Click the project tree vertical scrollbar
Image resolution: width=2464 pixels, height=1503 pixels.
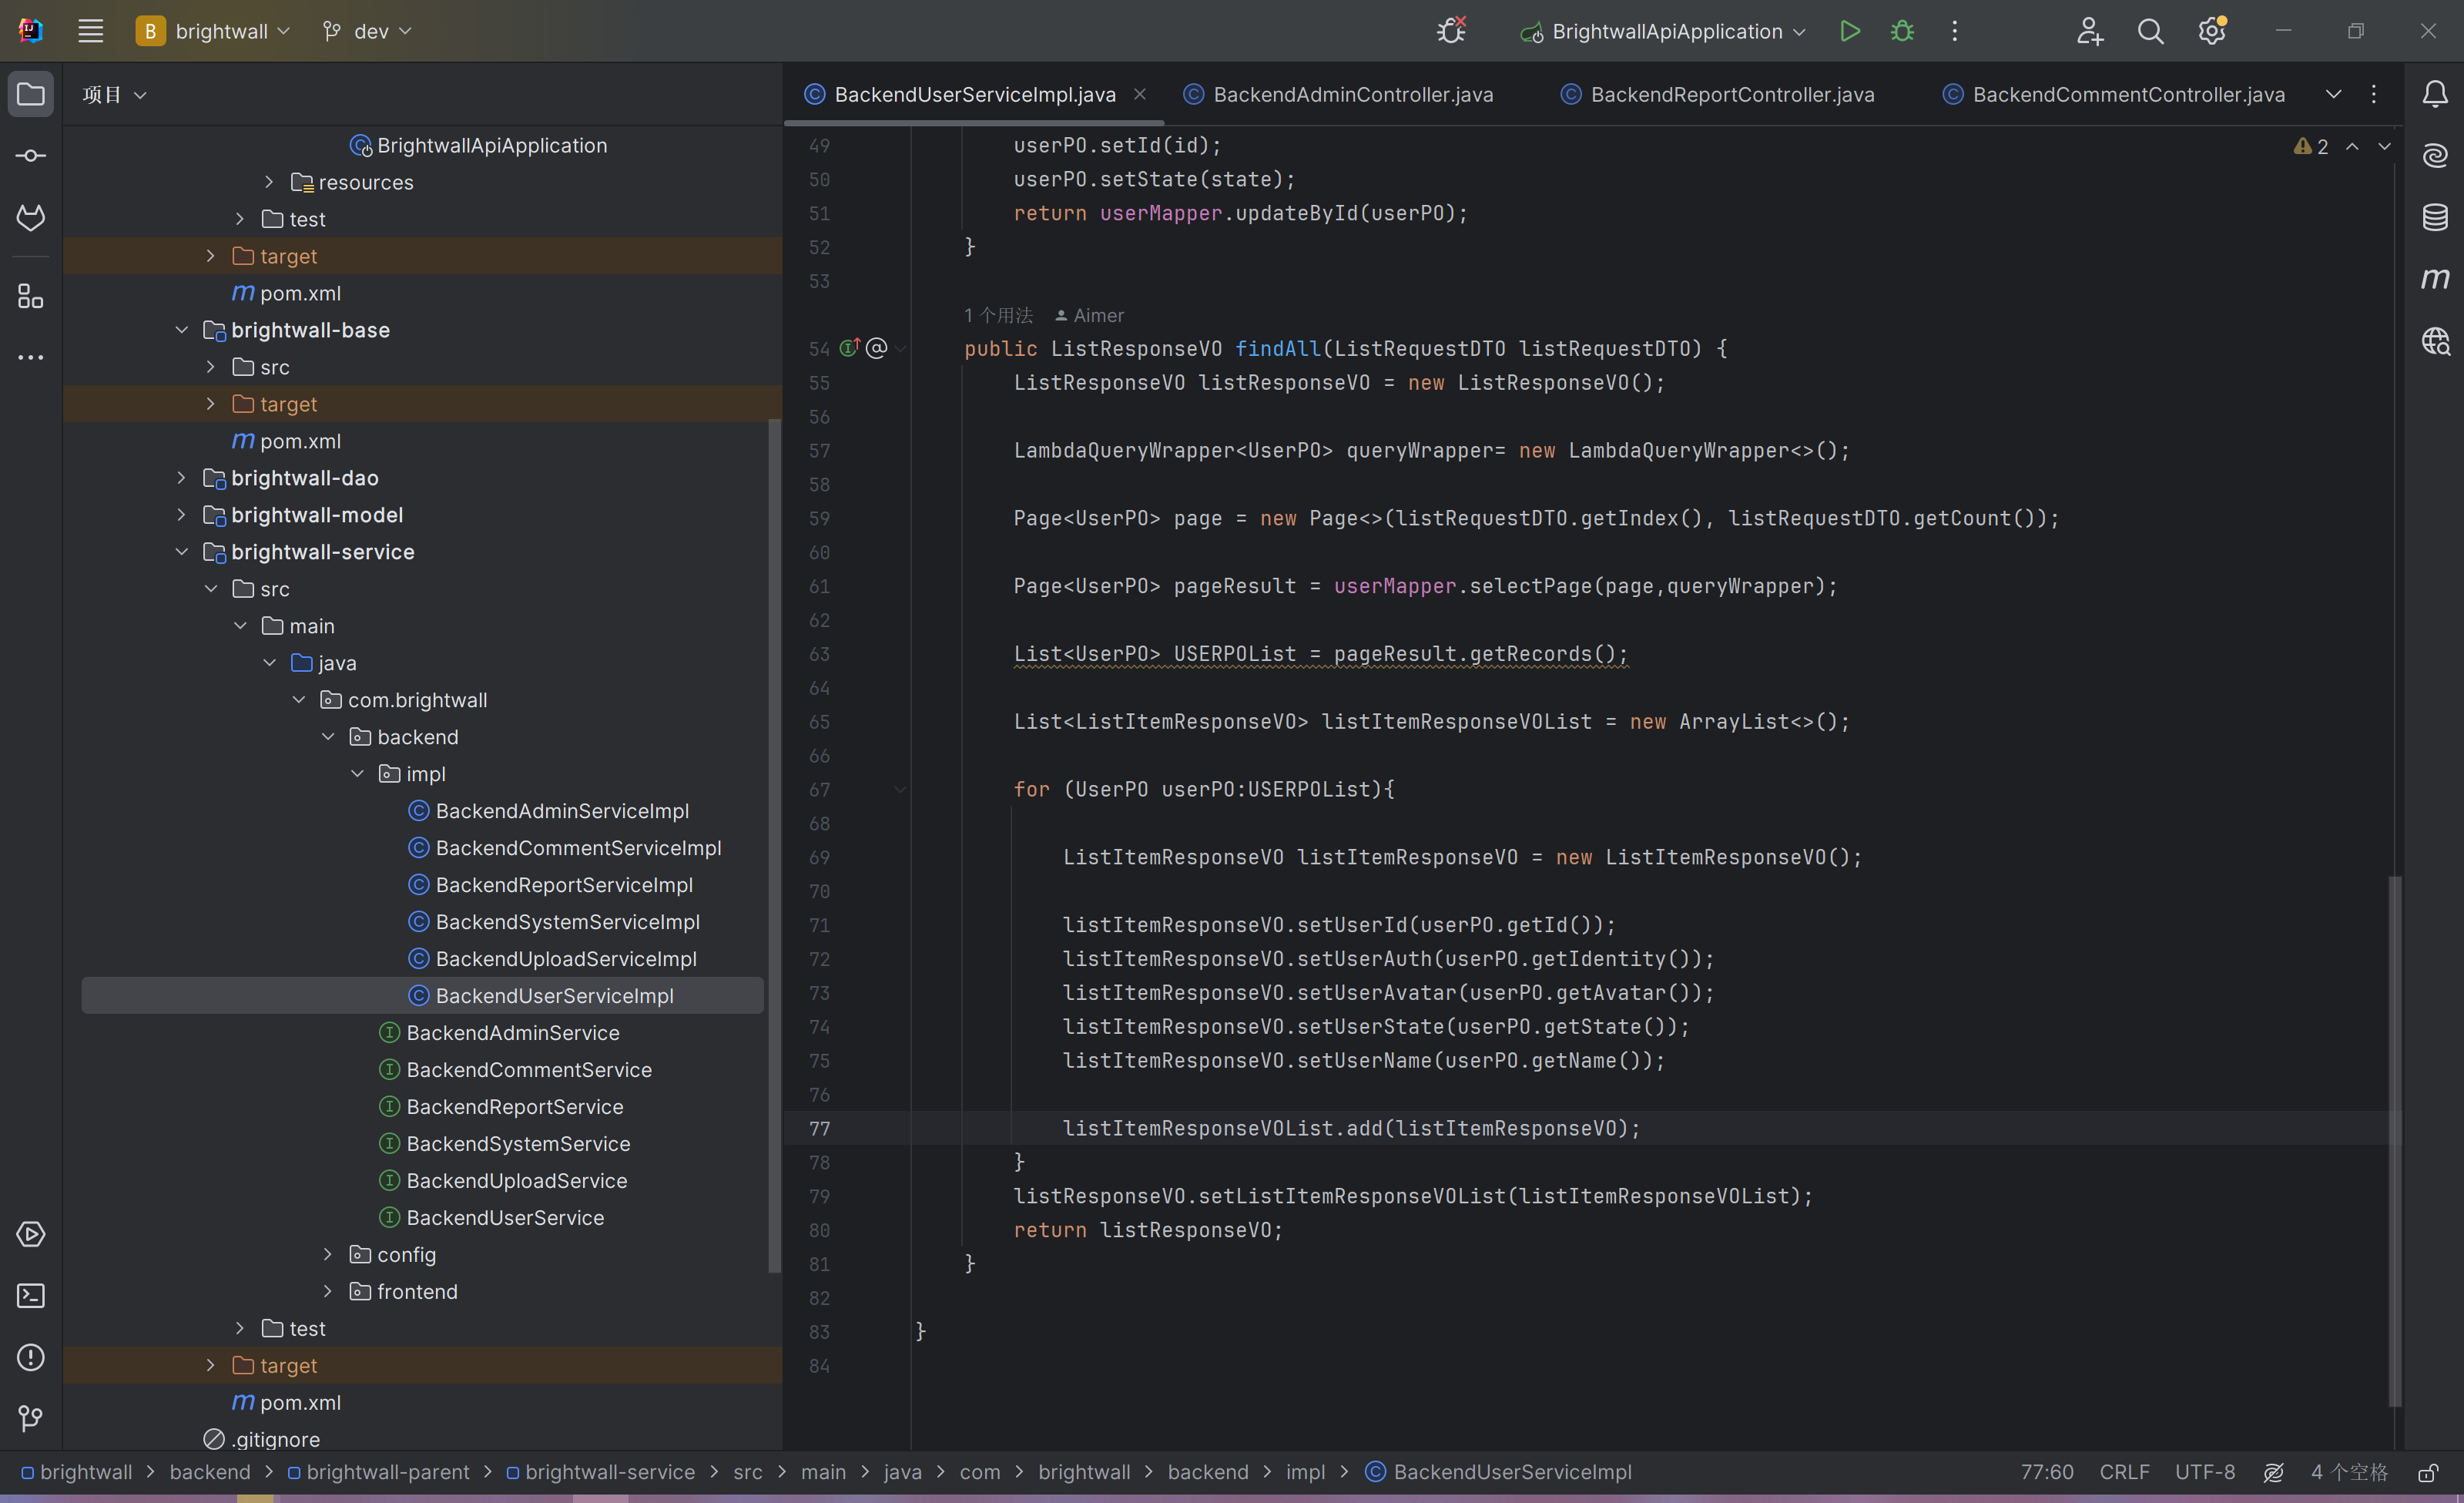coord(774,845)
